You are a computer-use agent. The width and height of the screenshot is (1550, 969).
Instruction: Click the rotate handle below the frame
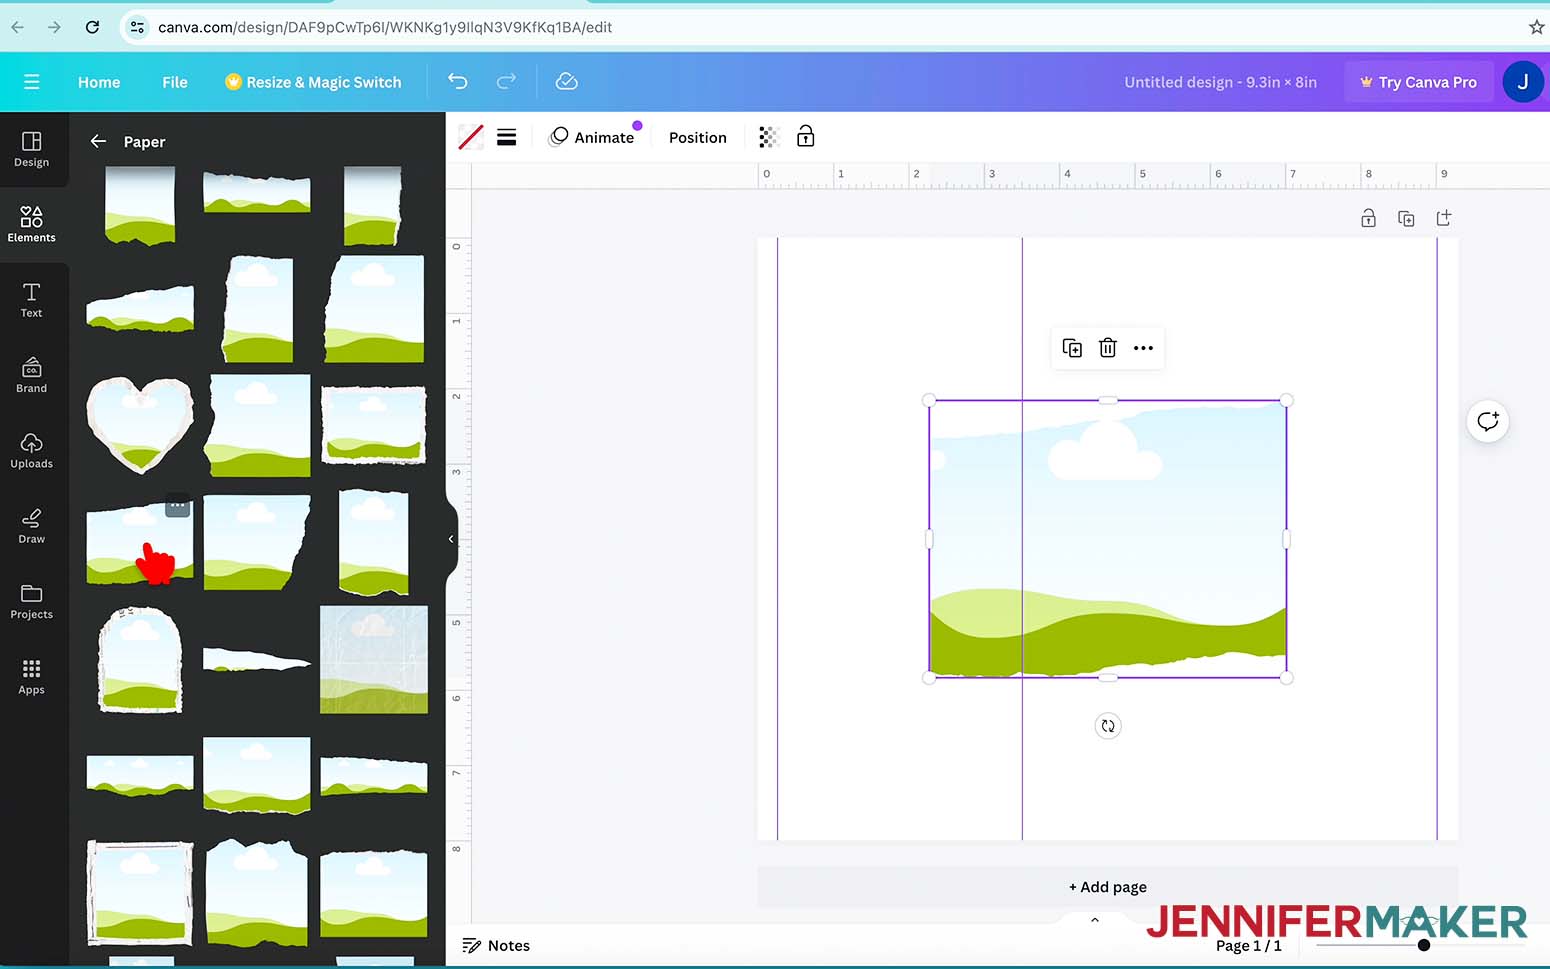[x=1108, y=726]
